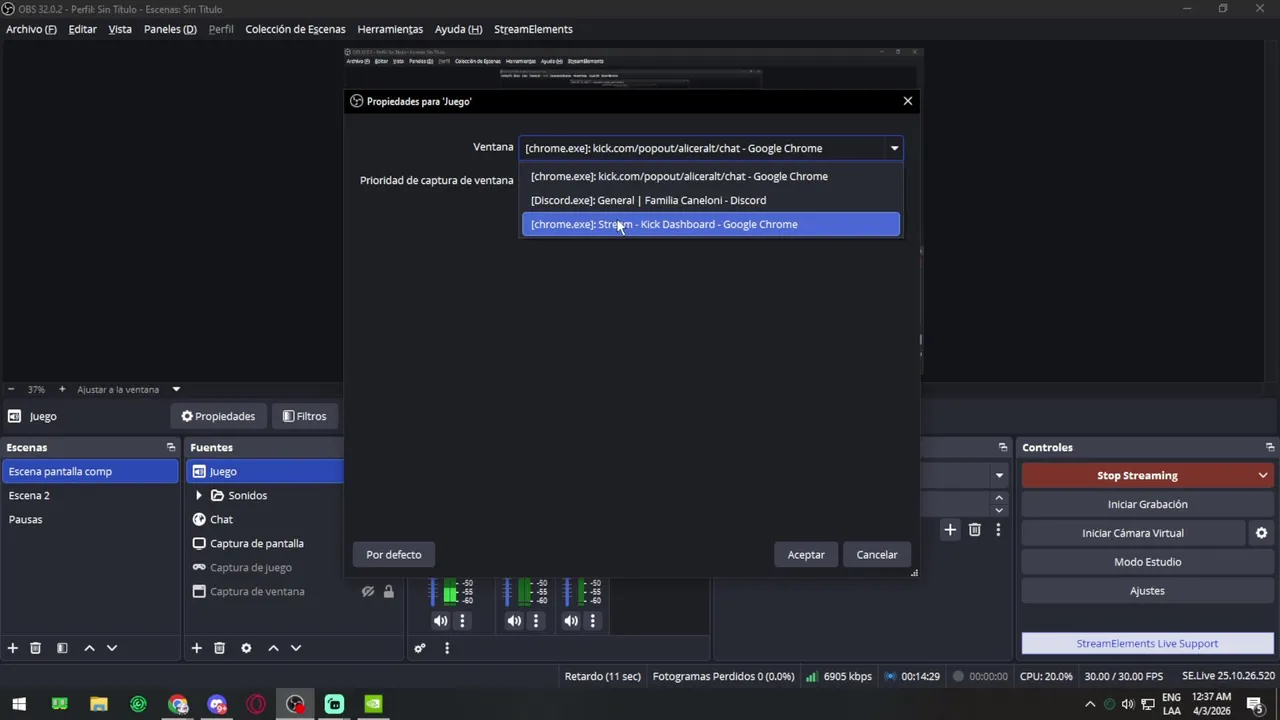
Task: Open Windows notification center
Action: click(1254, 704)
